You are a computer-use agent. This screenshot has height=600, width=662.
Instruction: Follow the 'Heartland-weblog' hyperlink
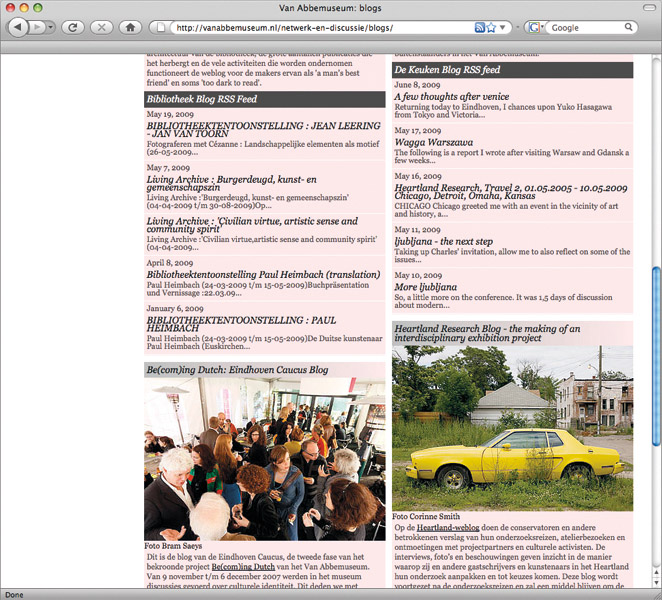coord(448,527)
